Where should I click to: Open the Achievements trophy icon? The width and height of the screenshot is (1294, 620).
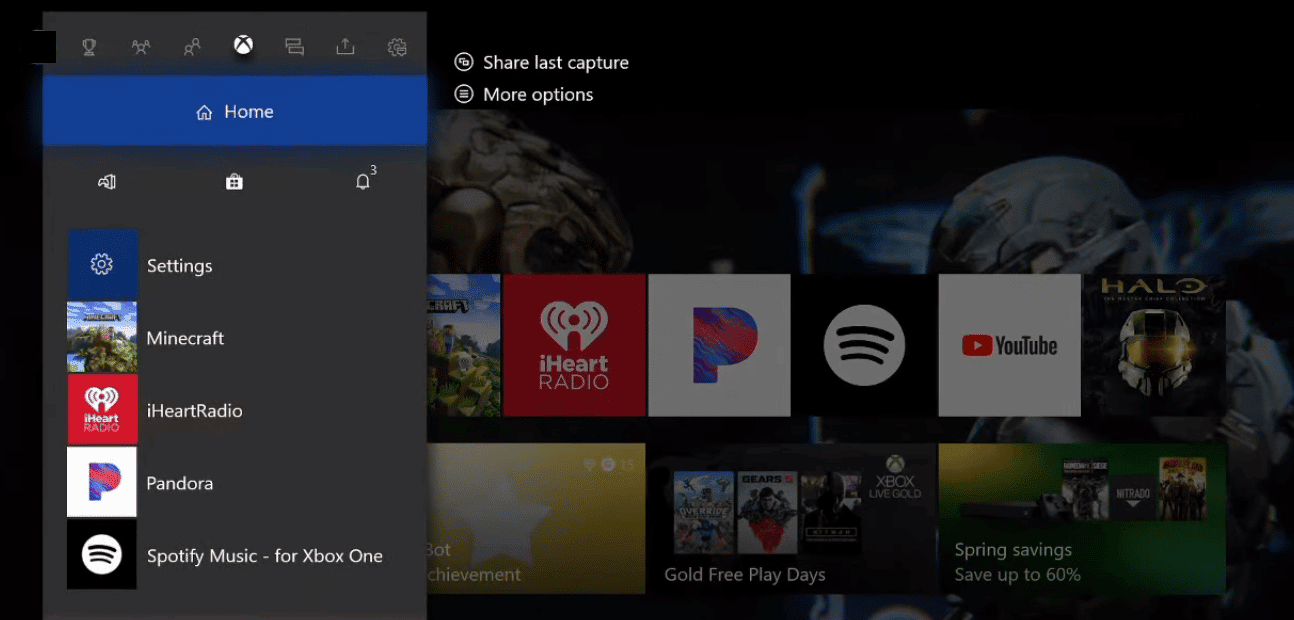pos(89,46)
